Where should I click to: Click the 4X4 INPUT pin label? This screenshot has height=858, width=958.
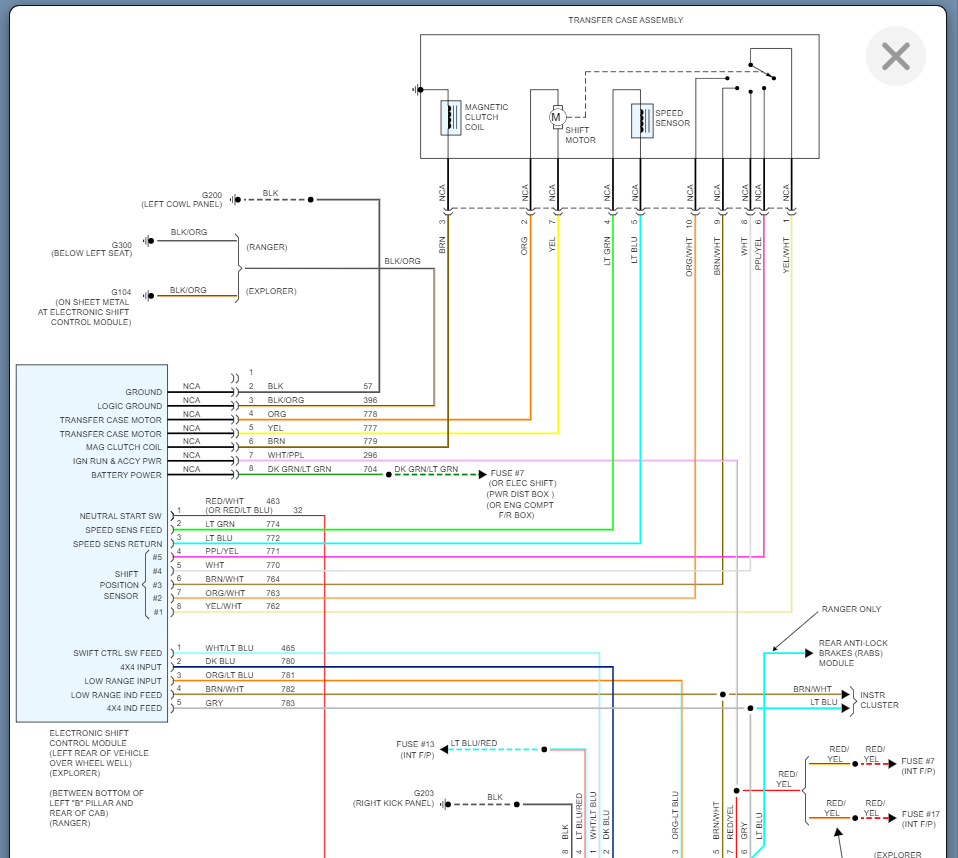(x=141, y=667)
